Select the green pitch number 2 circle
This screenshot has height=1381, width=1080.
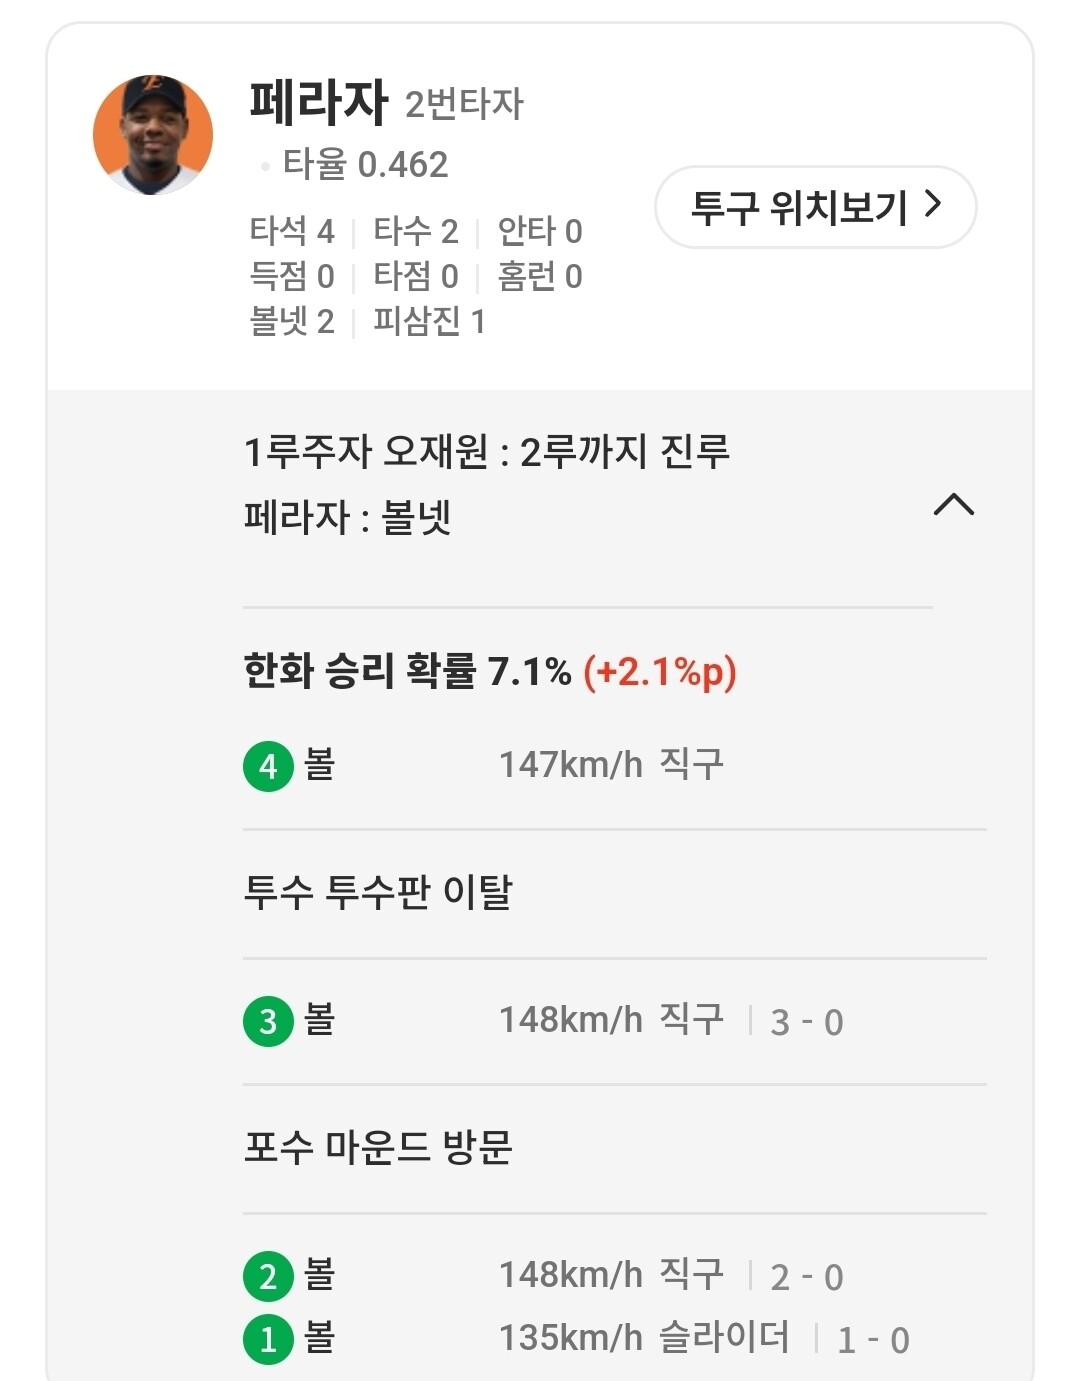coord(268,1276)
